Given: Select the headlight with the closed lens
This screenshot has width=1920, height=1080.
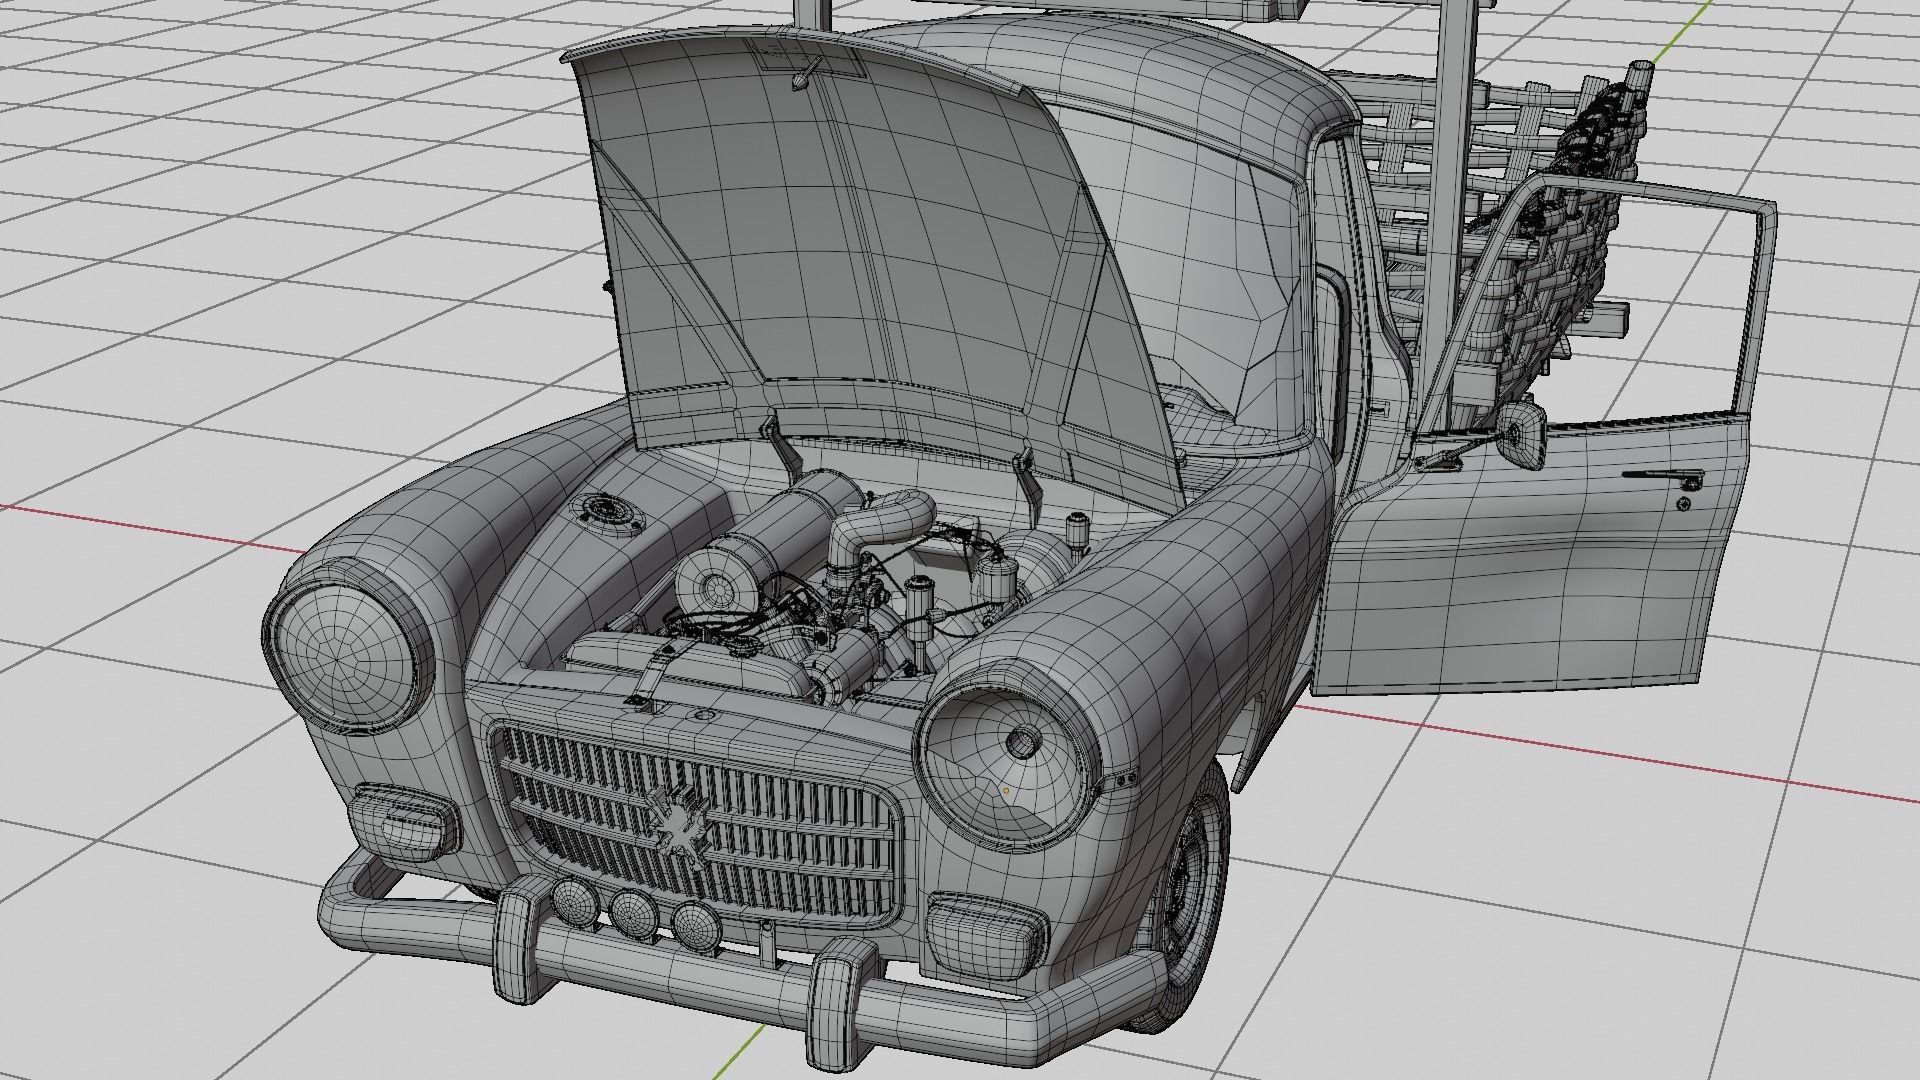Looking at the screenshot, I should pyautogui.click(x=346, y=656).
